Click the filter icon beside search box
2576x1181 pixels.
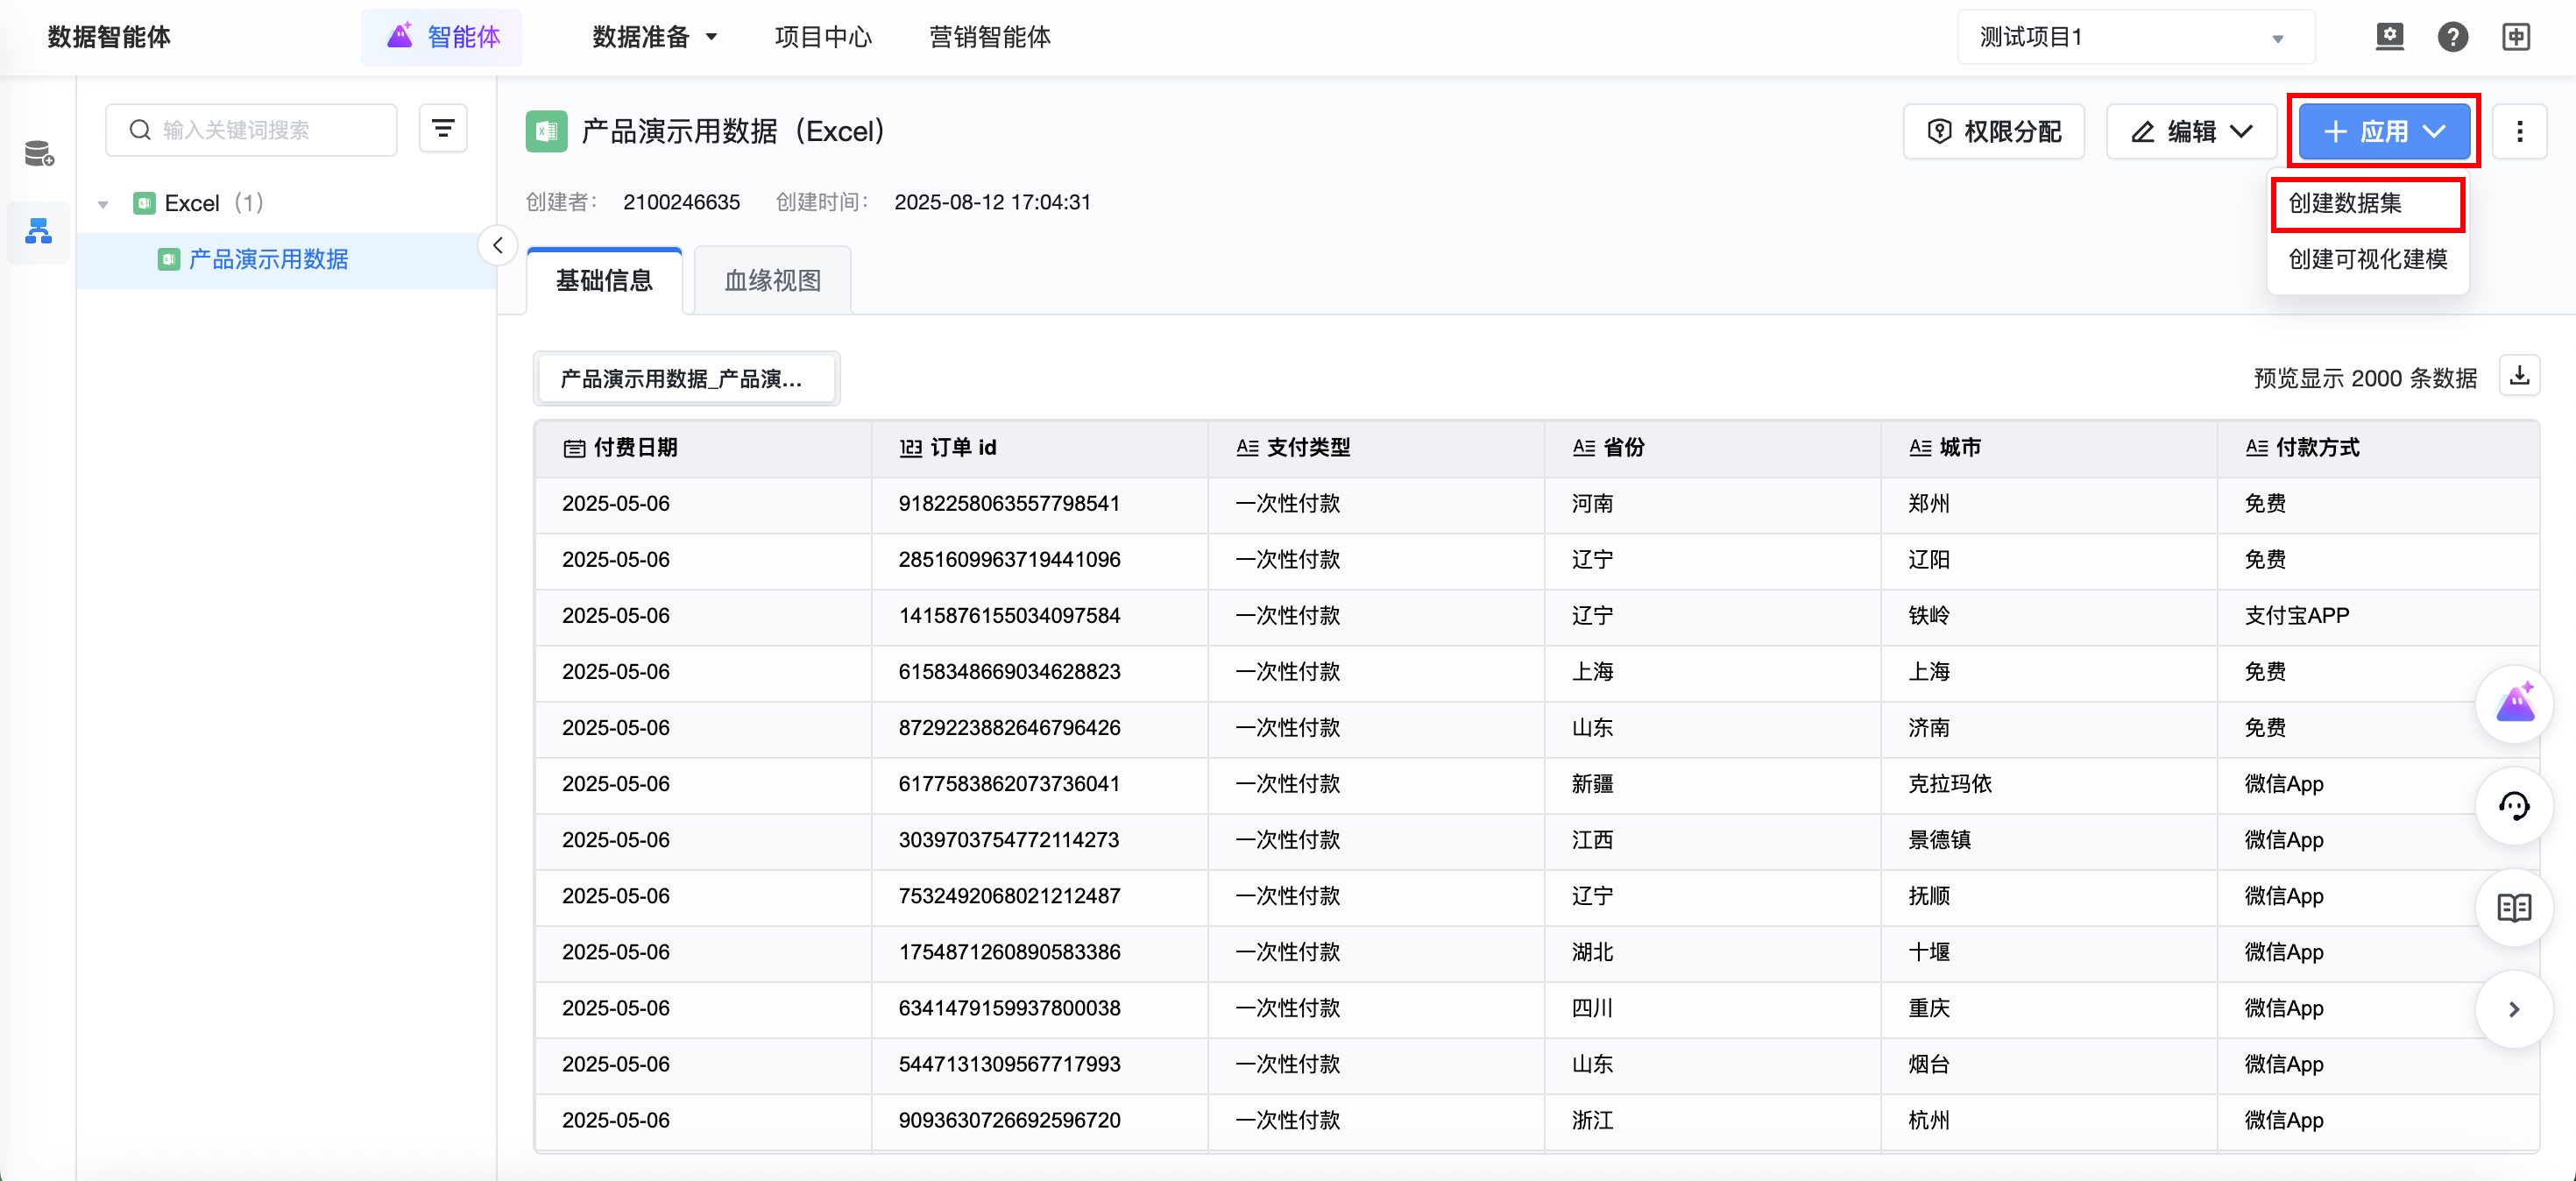coord(443,129)
